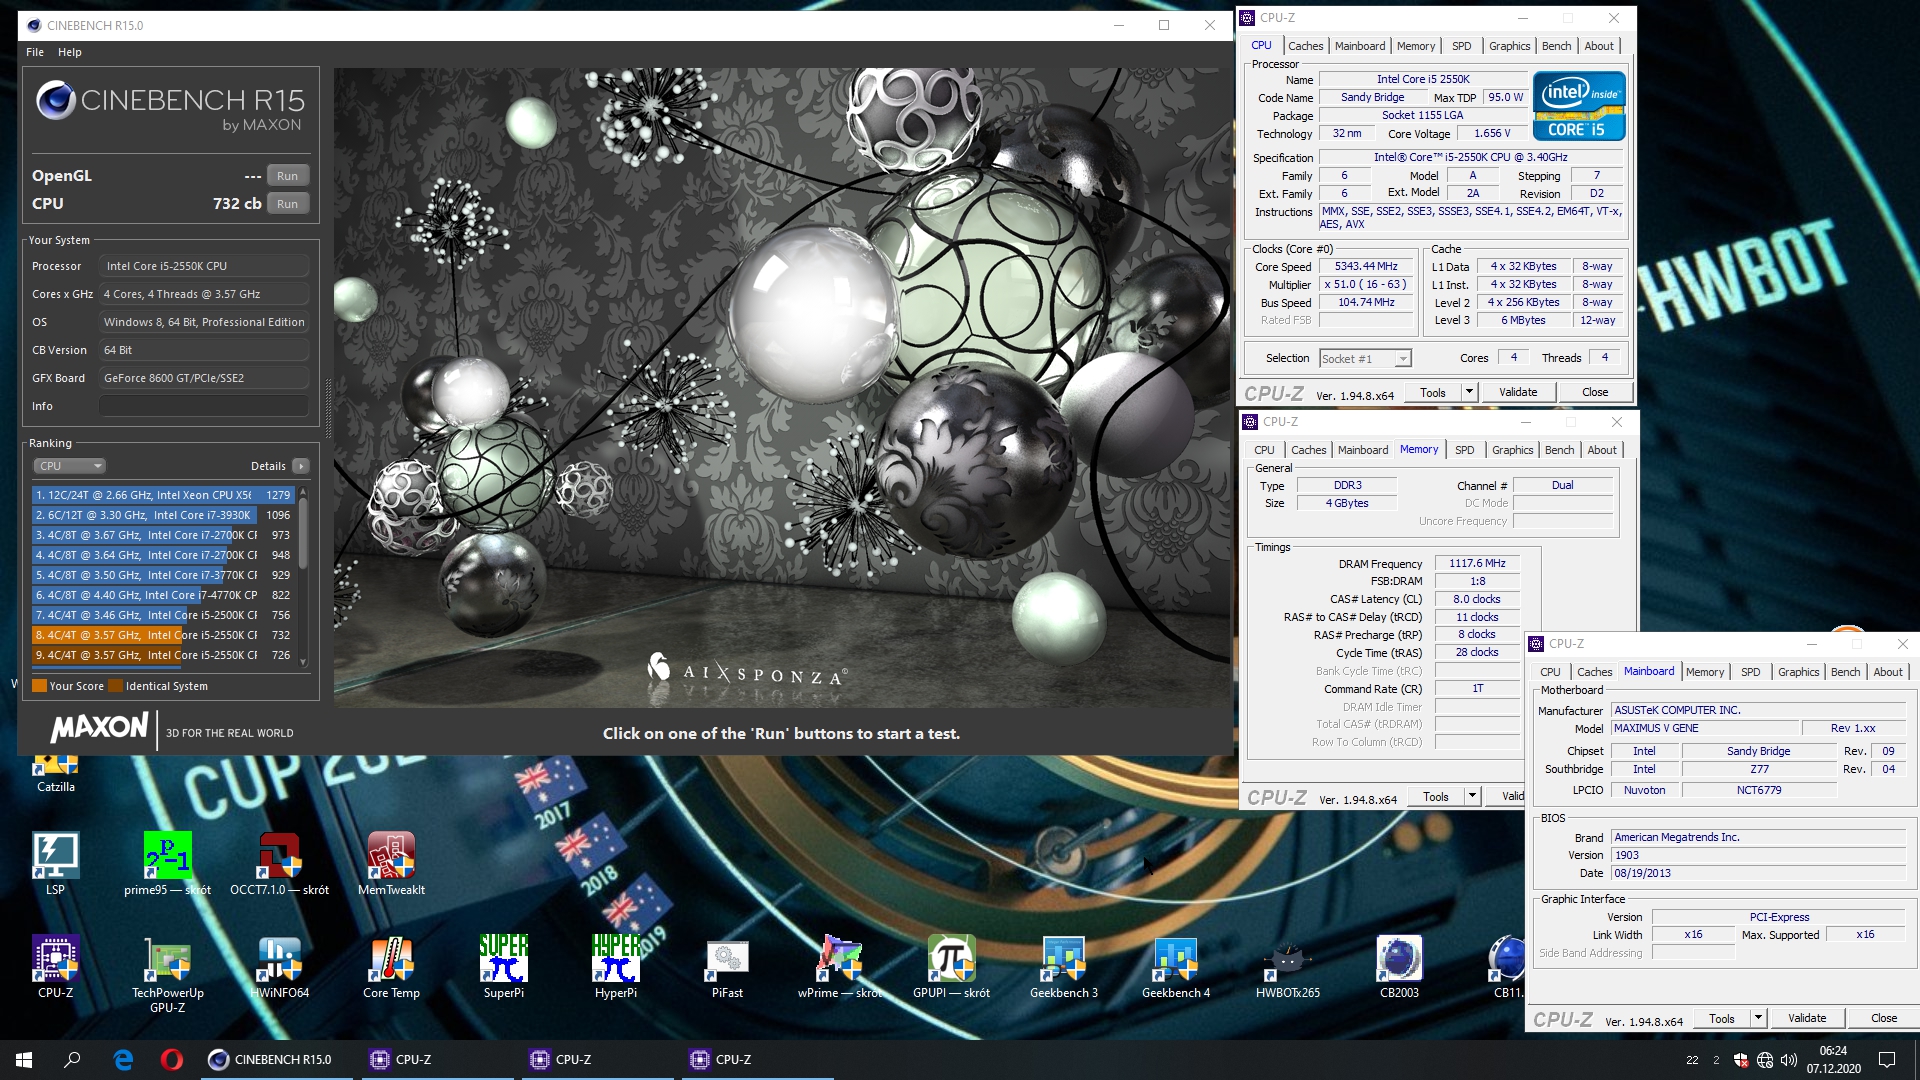Screen dimensions: 1920x1080
Task: Open CB2003 desktop icon
Action: (x=1399, y=967)
